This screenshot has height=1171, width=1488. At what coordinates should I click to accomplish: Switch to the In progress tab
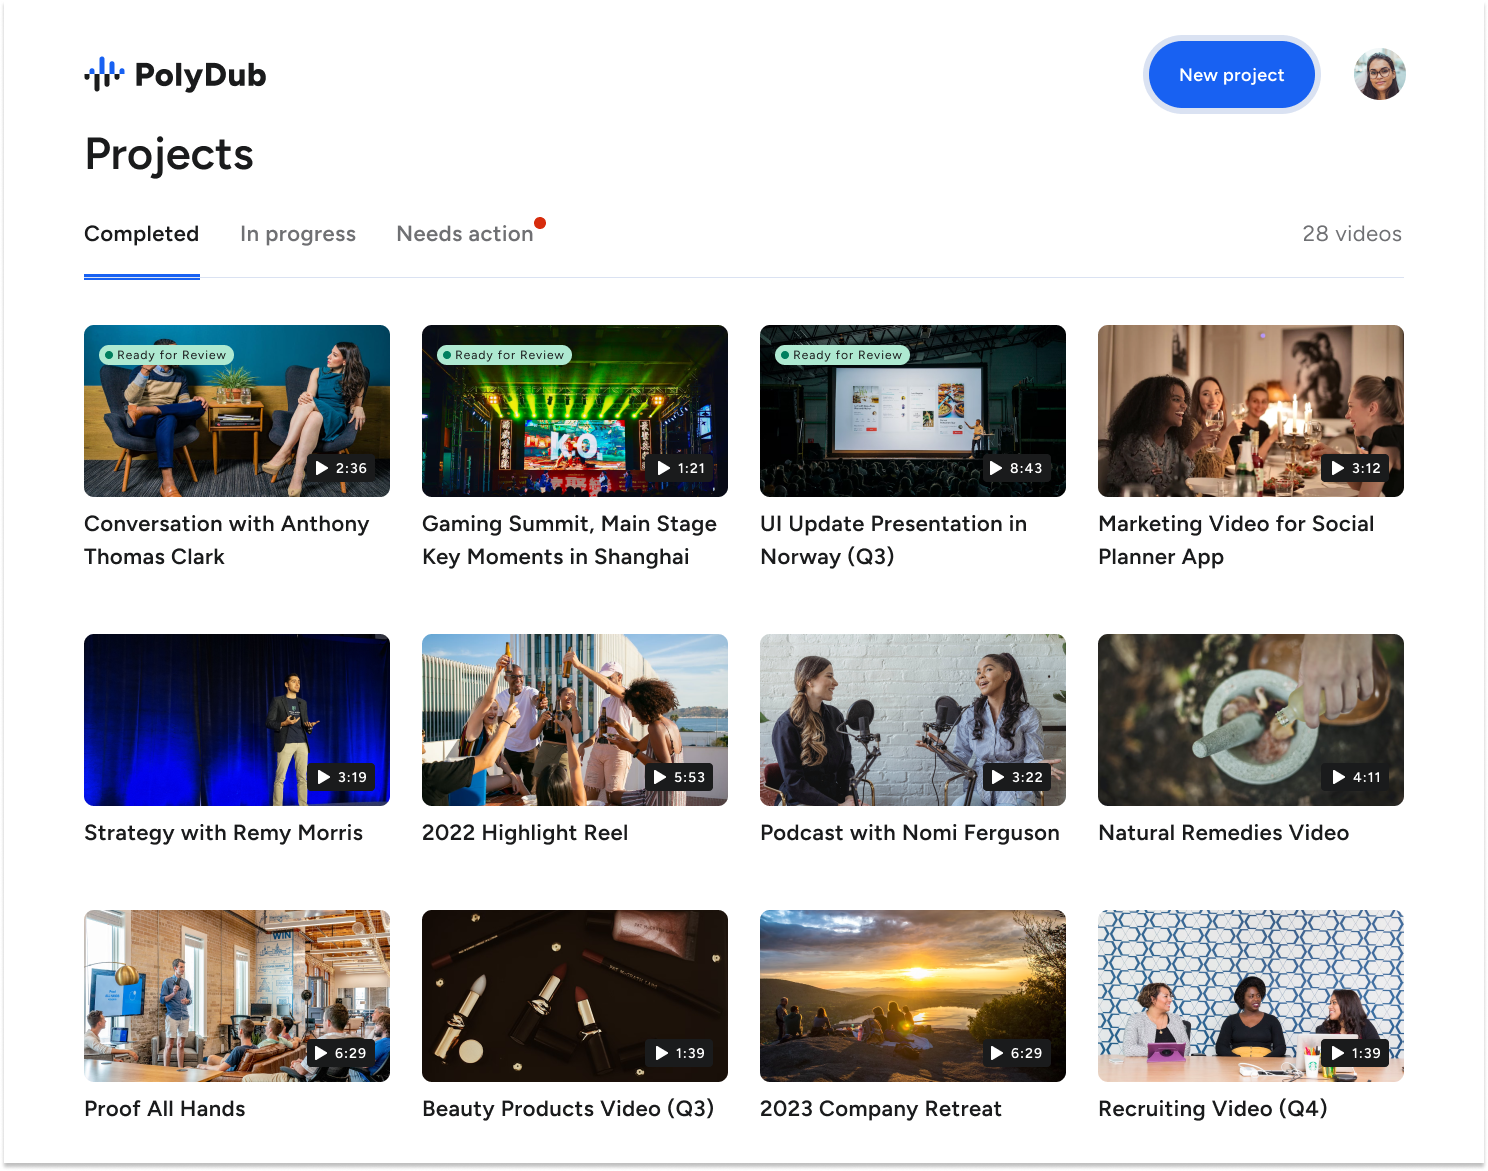[x=297, y=234]
